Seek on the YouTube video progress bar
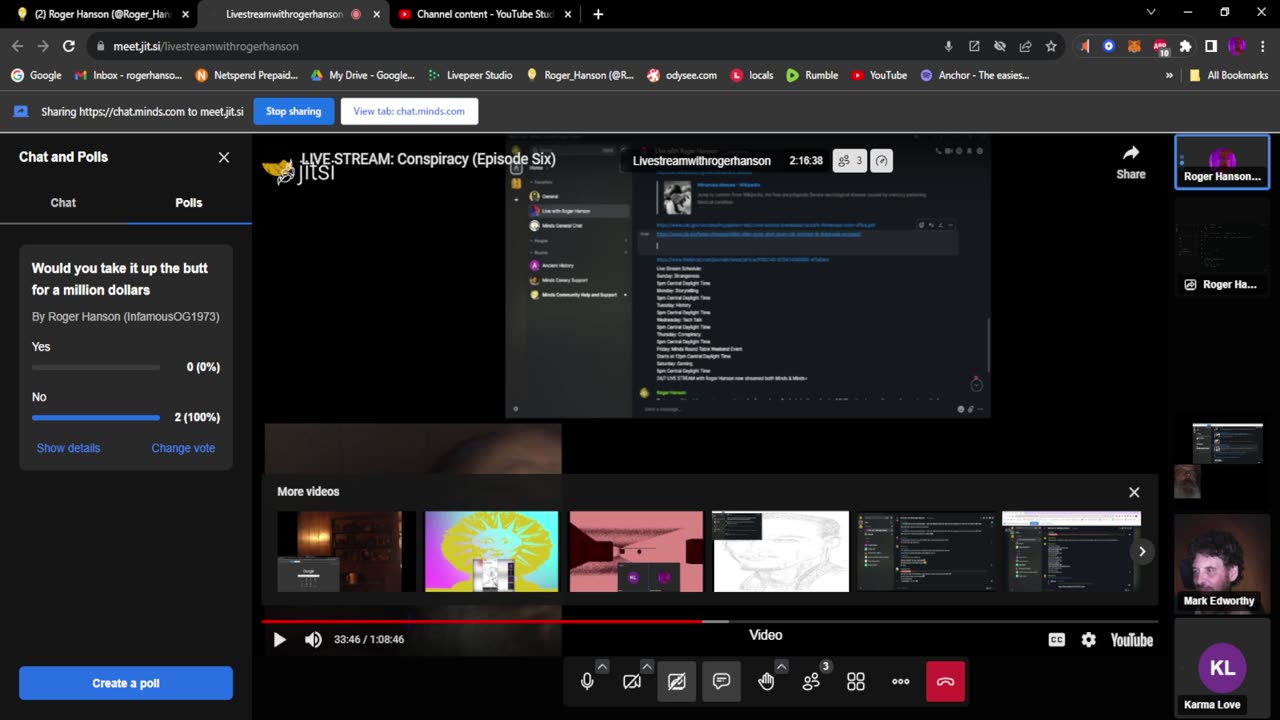 click(x=709, y=621)
